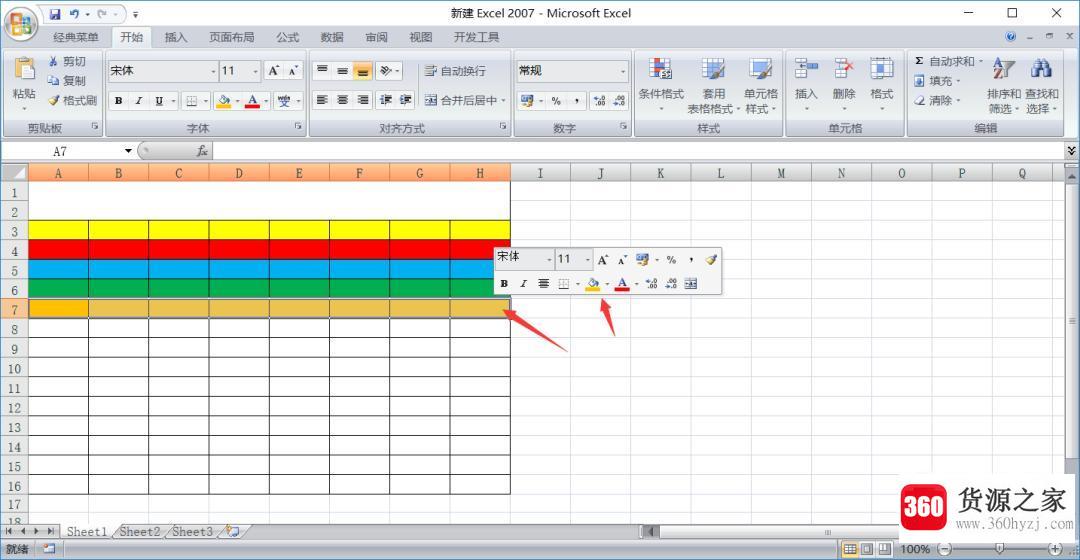
Task: Click the insert function fx button
Action: click(202, 151)
